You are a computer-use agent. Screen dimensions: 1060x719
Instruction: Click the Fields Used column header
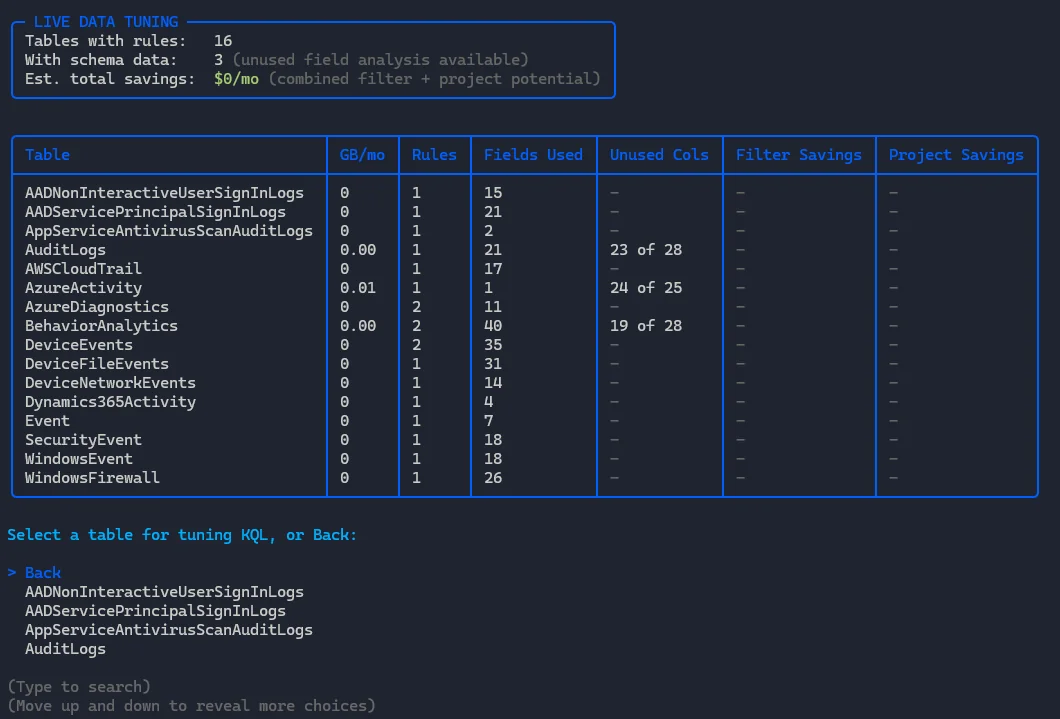[x=533, y=155]
